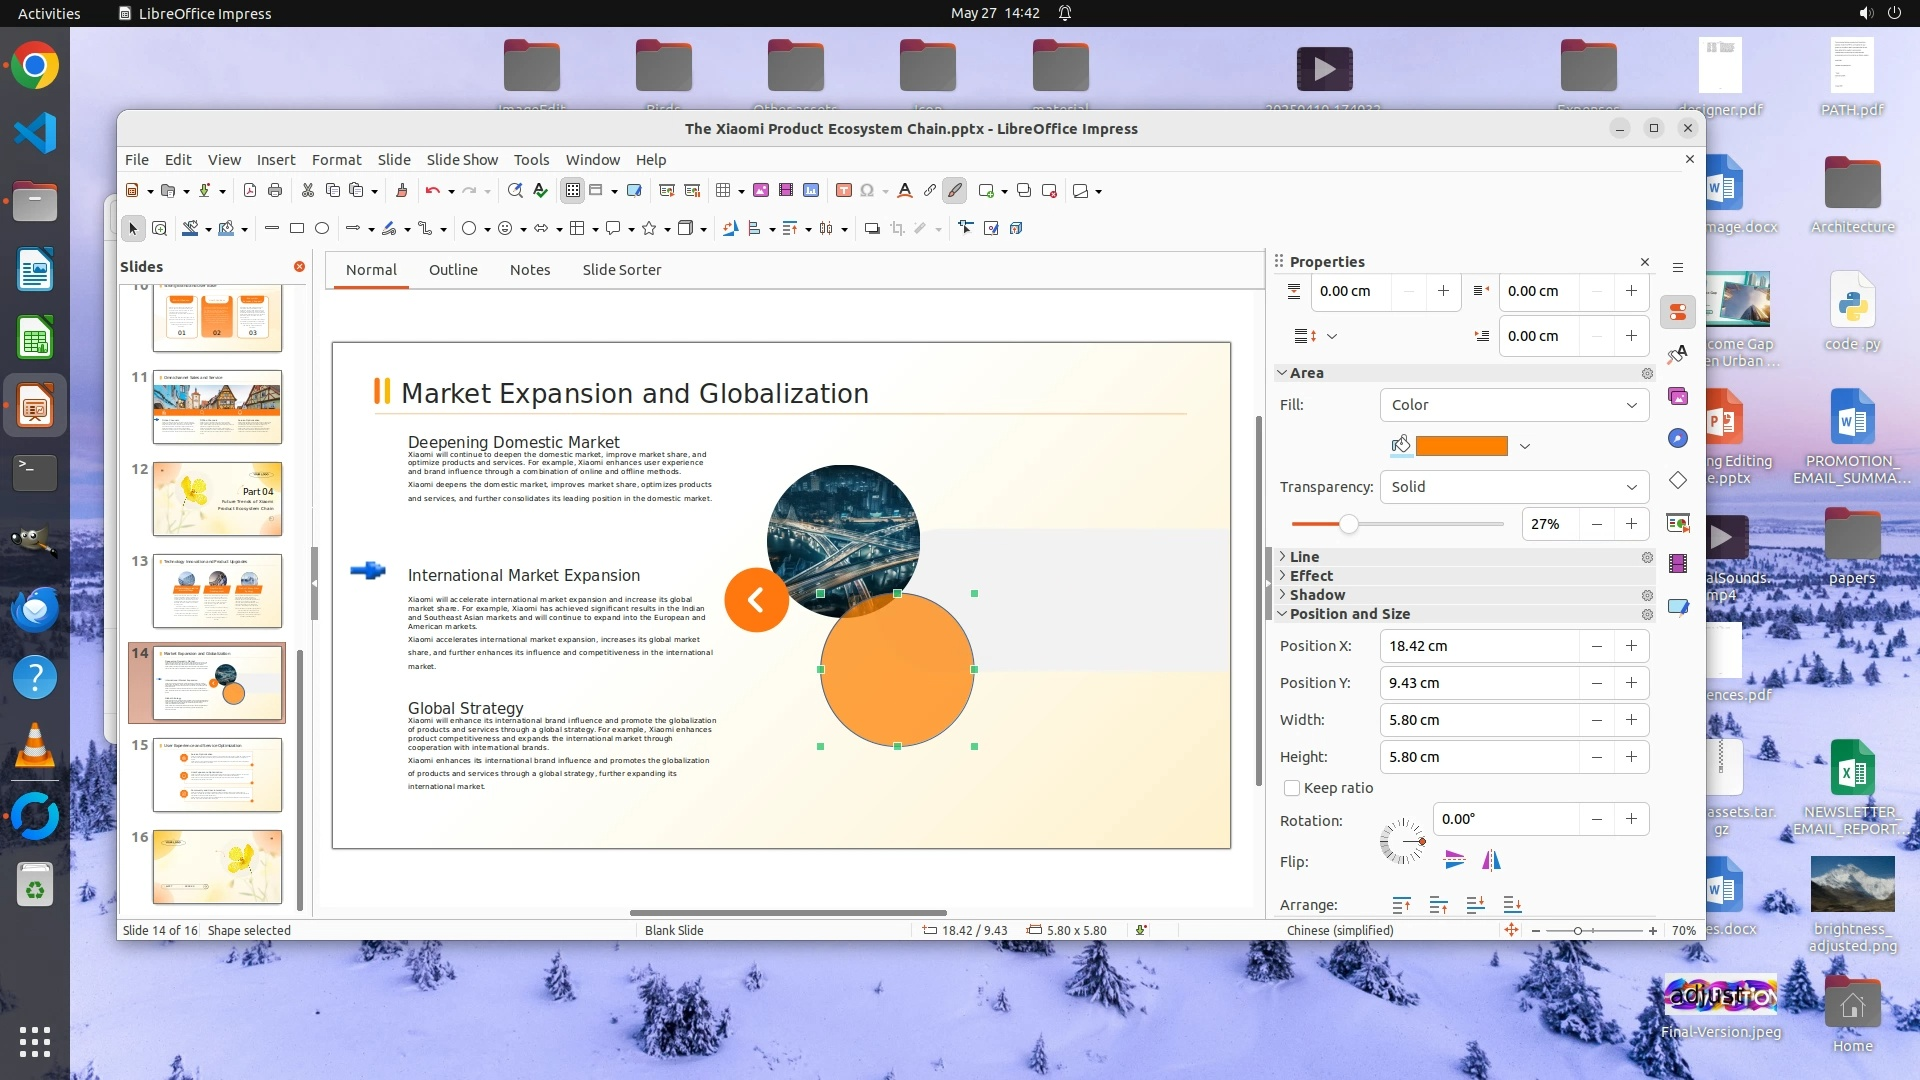Enable the Keep ratio checkbox
The height and width of the screenshot is (1080, 1920).
point(1292,788)
